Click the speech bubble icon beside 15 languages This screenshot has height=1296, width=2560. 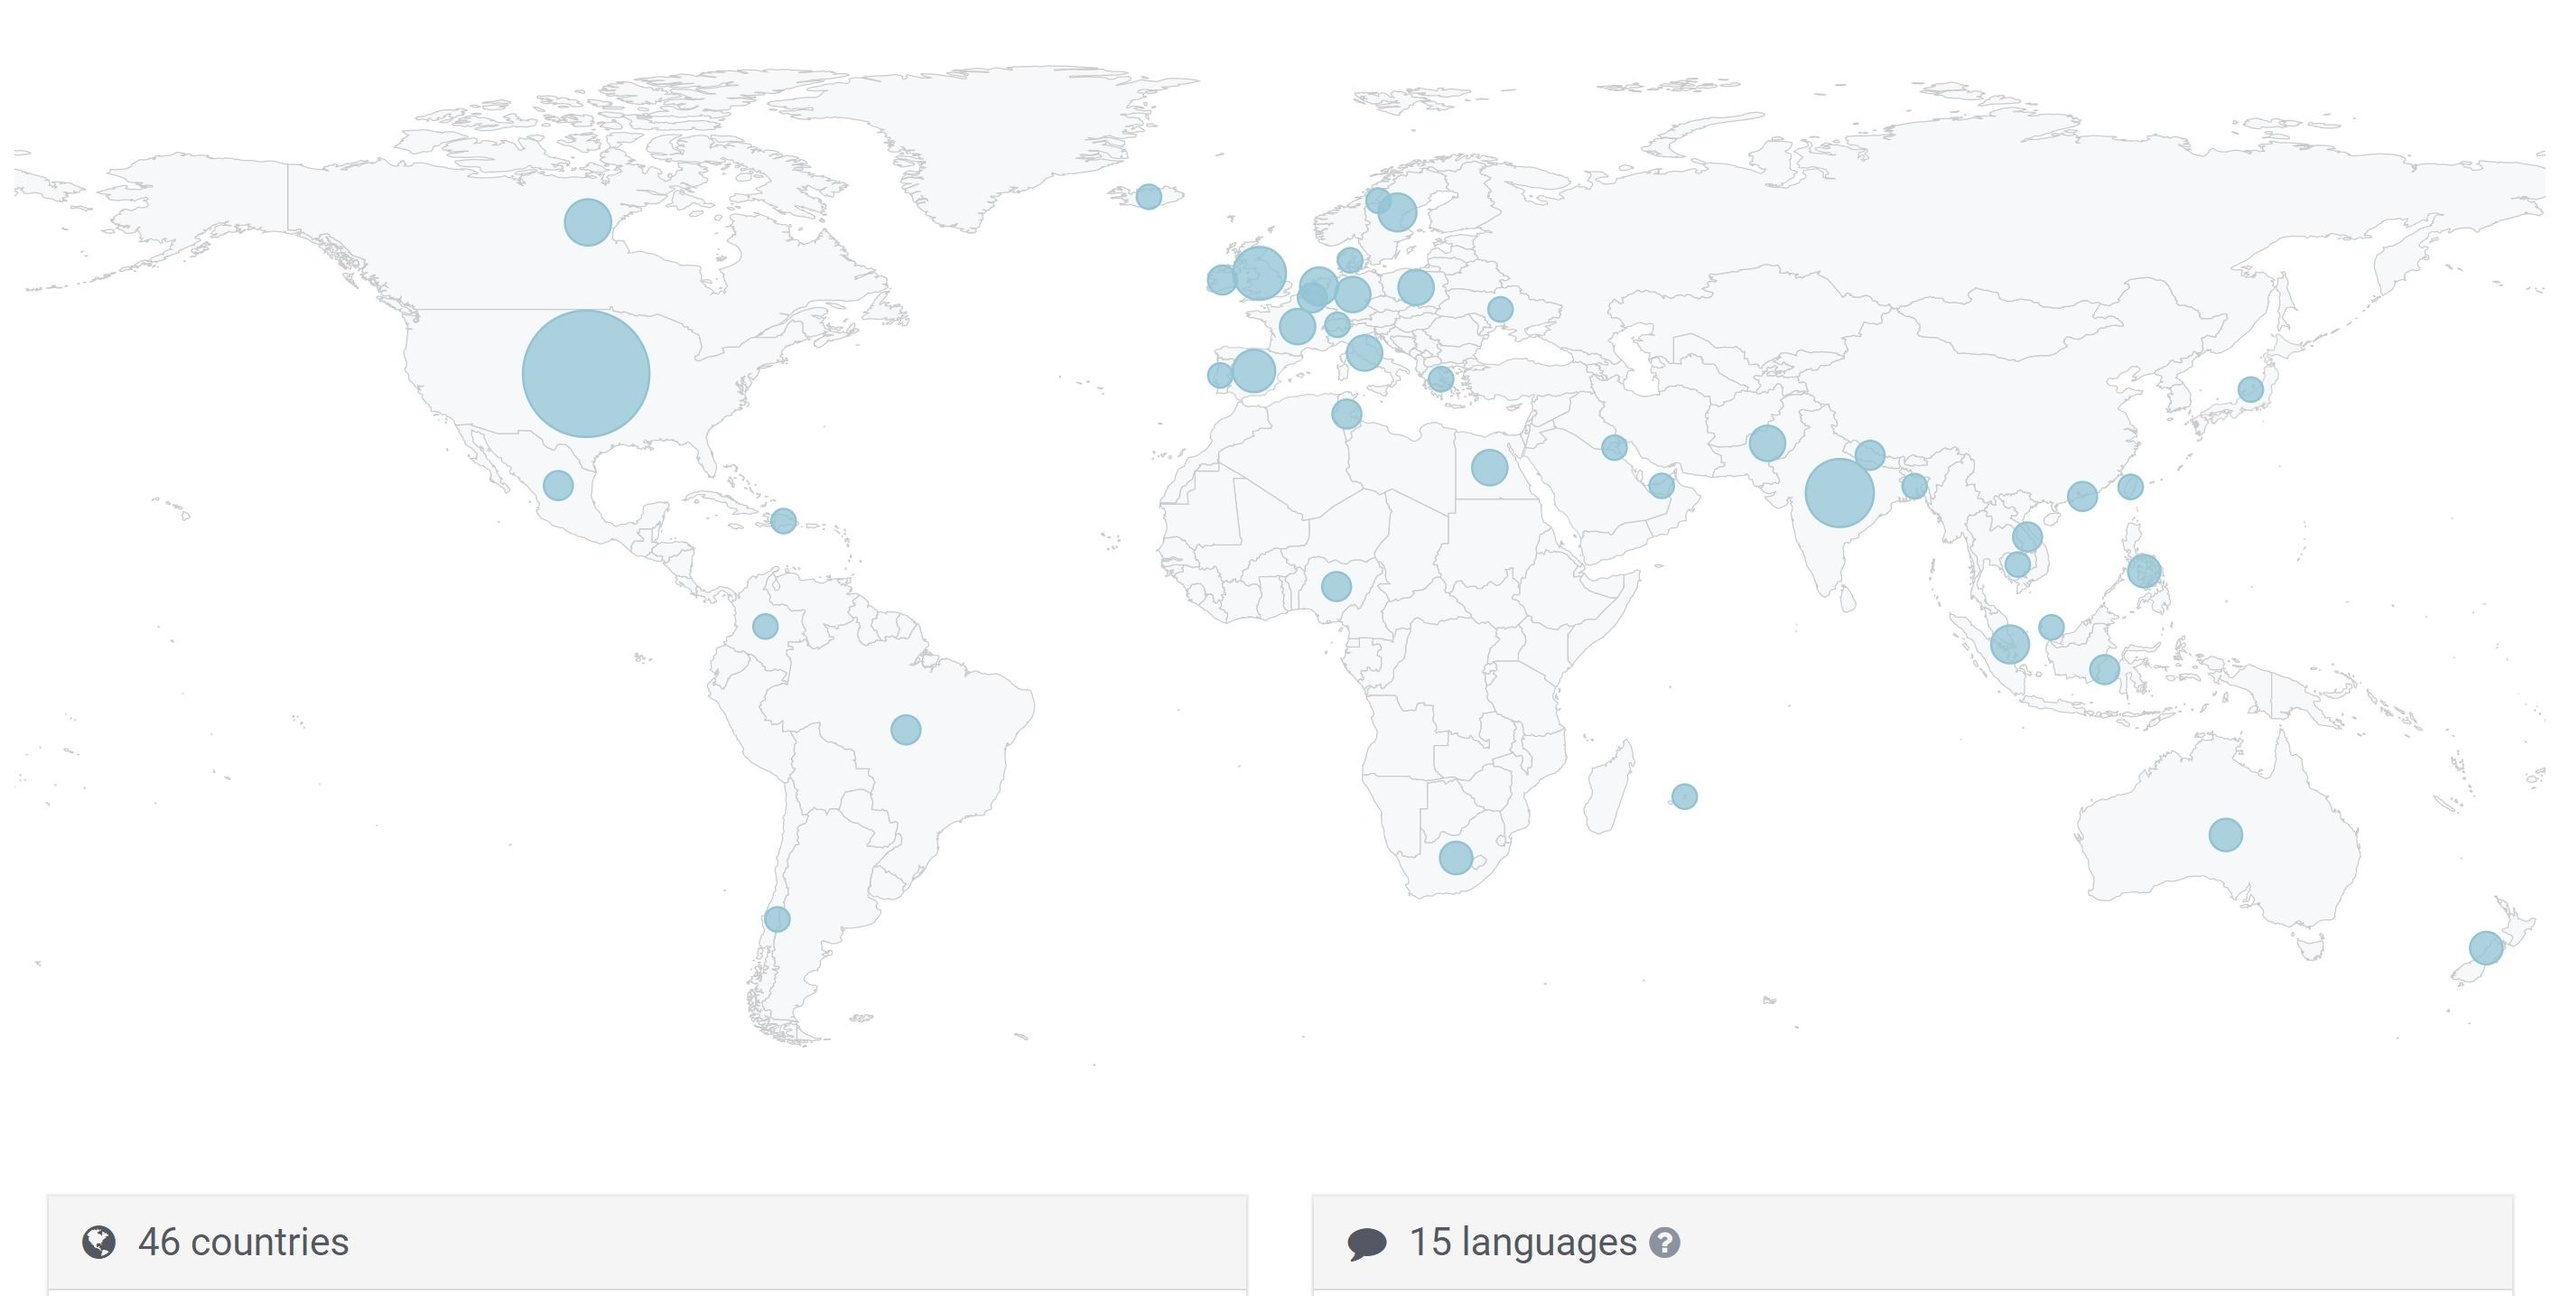[x=1366, y=1243]
